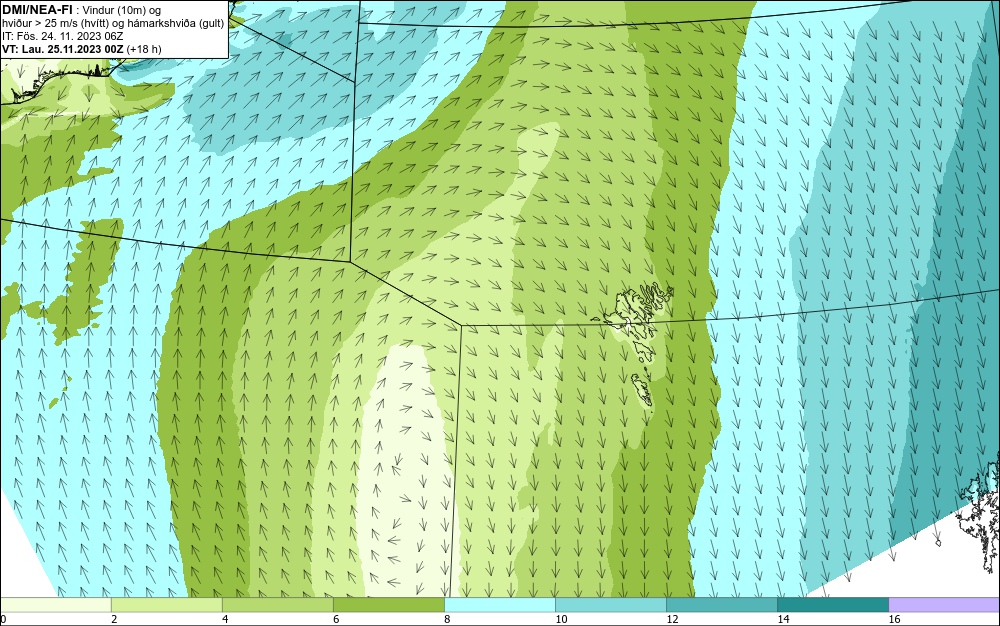Click the 8–10 m/s light cyan legend swatch
The image size is (1000, 626).
tap(499, 604)
